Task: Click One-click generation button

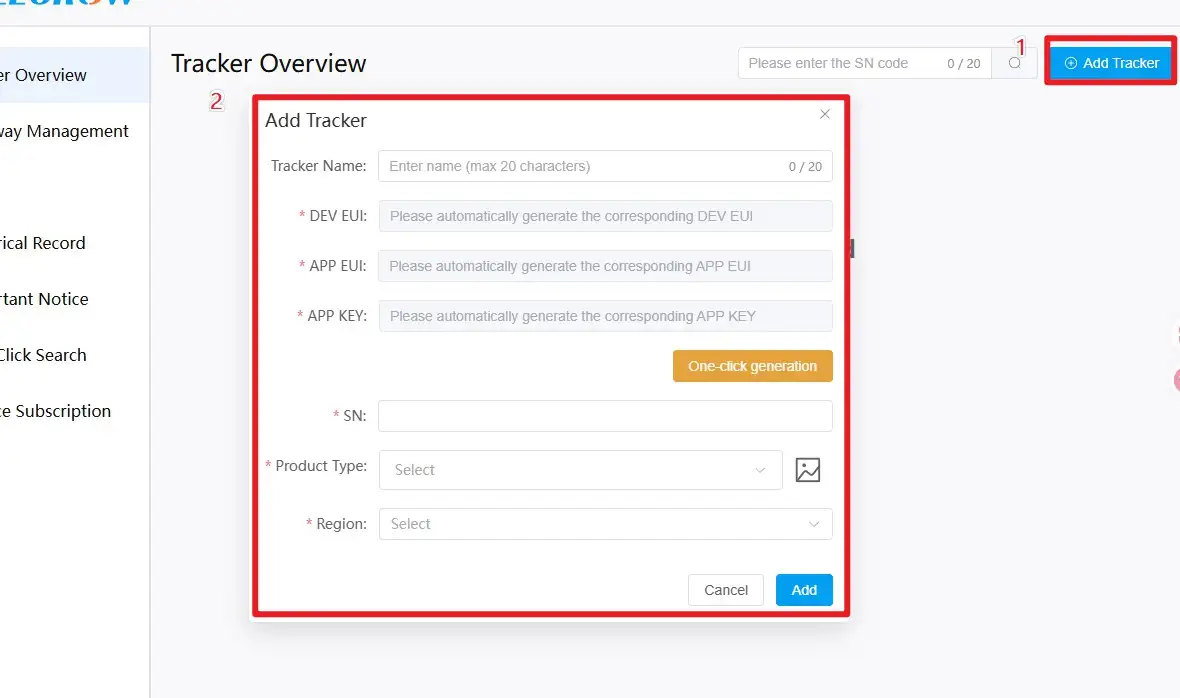Action: click(x=752, y=366)
